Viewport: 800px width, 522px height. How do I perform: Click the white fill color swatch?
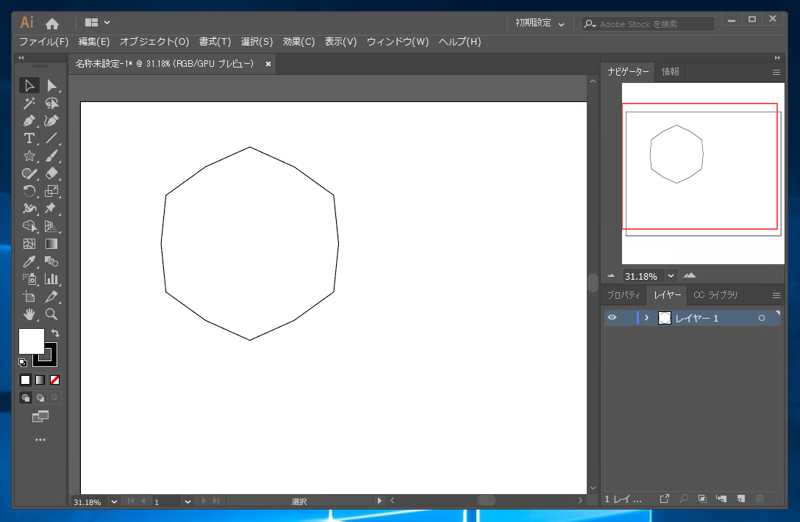[x=30, y=340]
